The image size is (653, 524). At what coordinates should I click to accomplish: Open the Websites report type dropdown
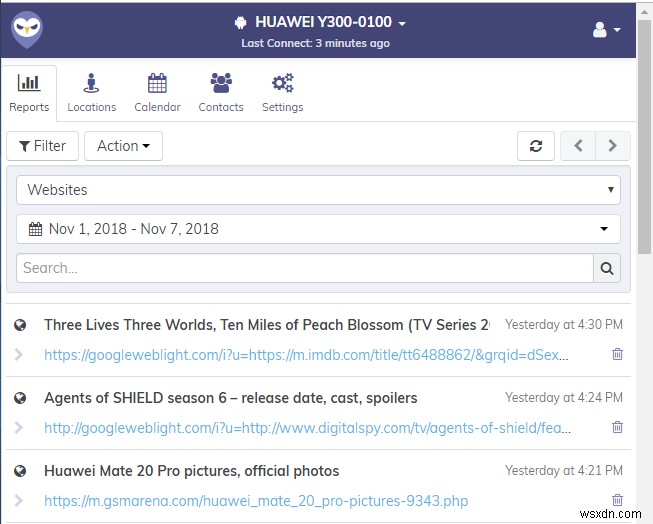318,190
